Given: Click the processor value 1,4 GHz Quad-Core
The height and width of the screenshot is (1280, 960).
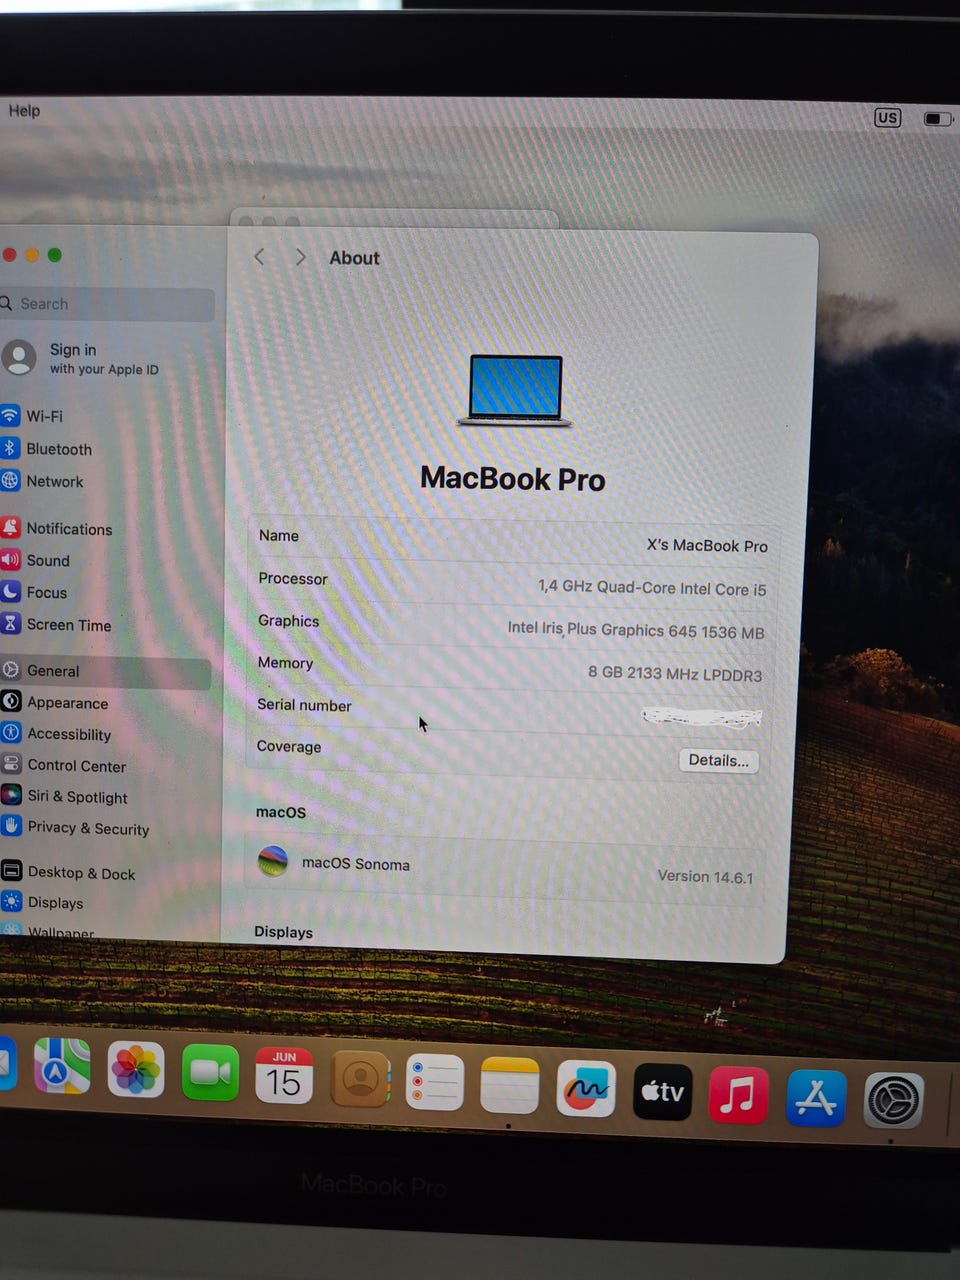Looking at the screenshot, I should 652,588.
